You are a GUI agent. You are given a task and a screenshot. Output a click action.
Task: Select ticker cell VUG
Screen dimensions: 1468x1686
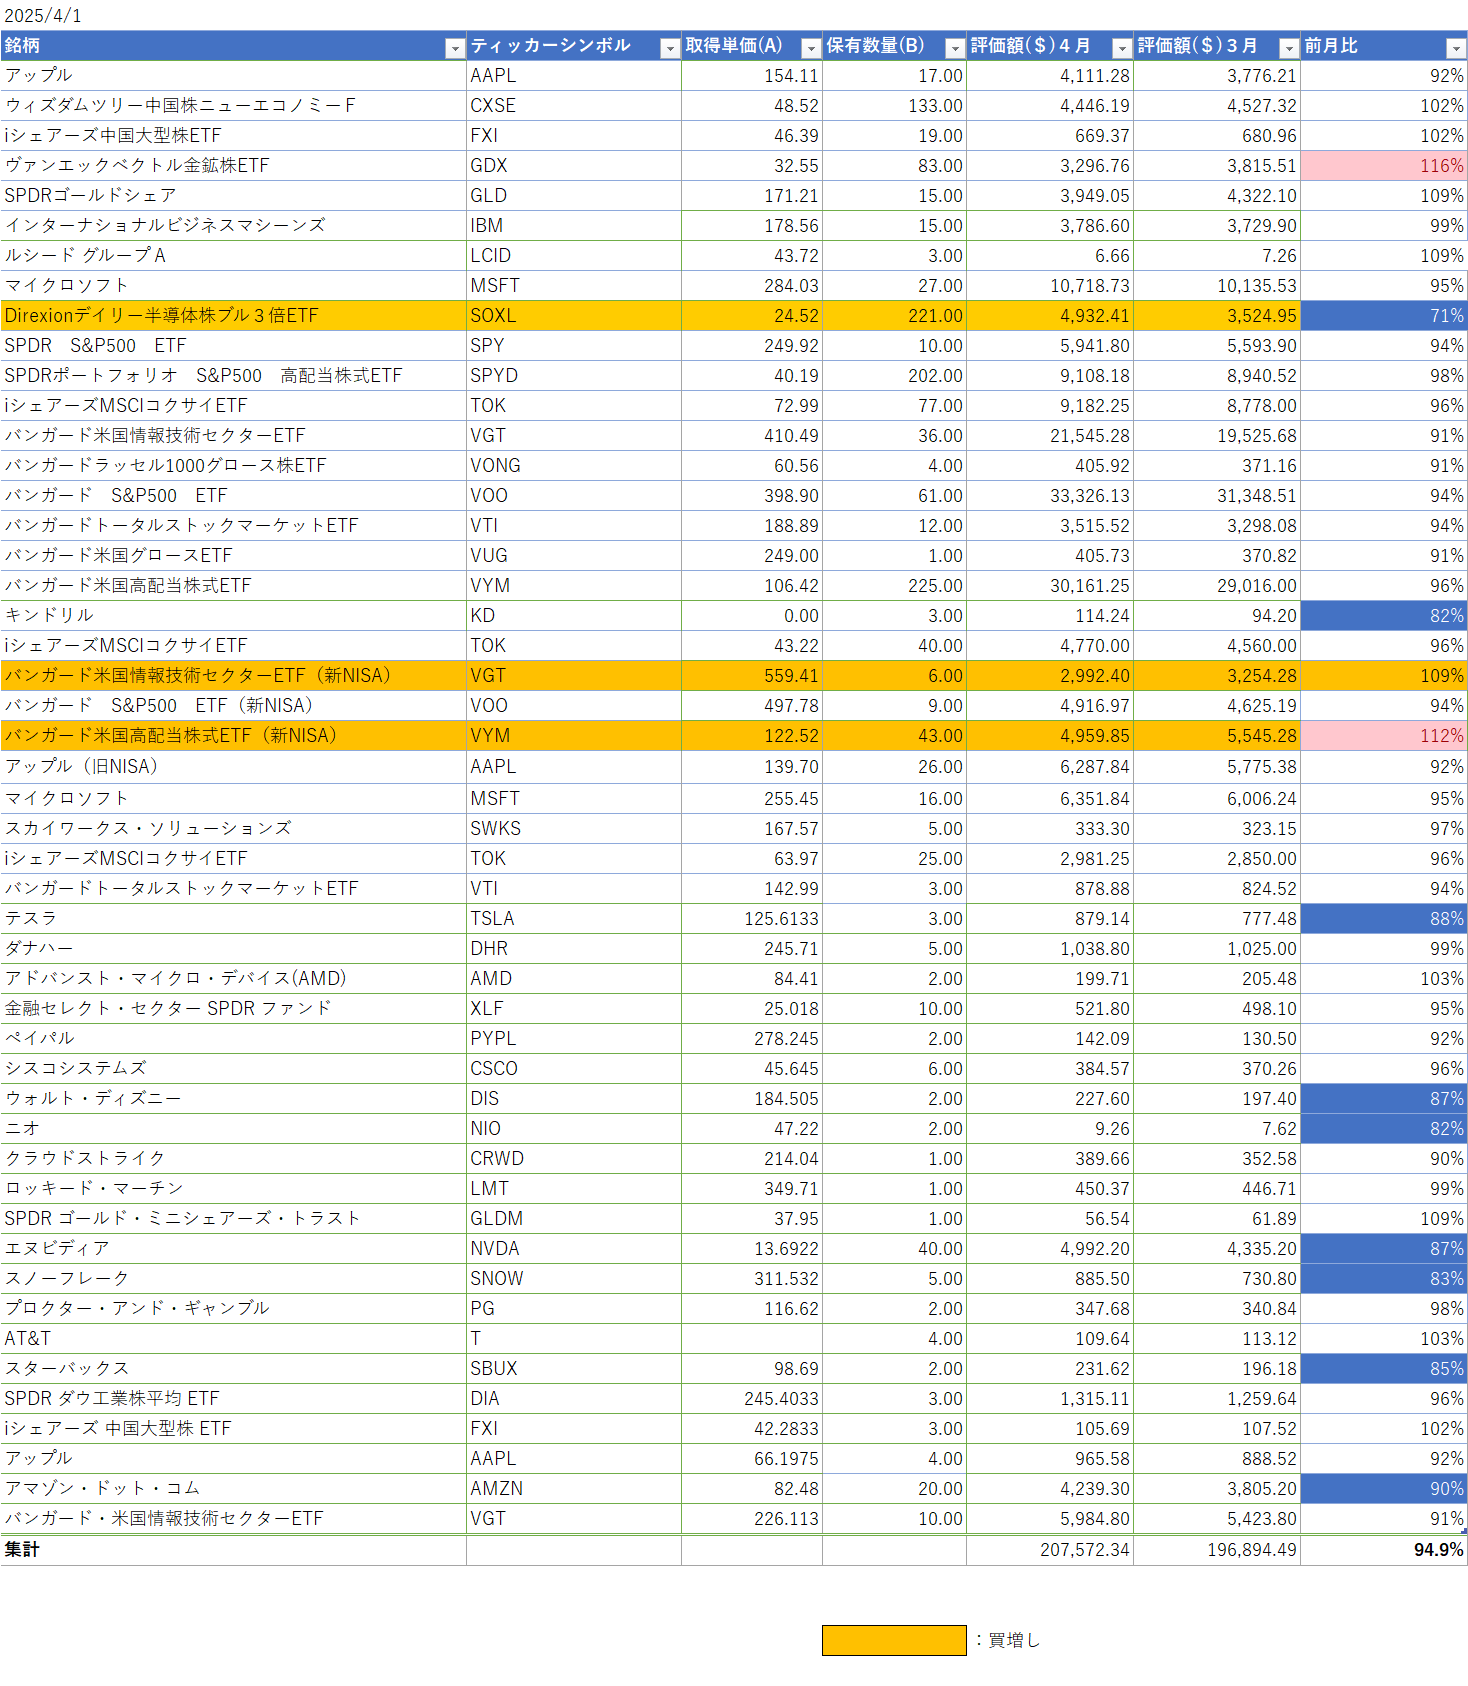coord(574,556)
